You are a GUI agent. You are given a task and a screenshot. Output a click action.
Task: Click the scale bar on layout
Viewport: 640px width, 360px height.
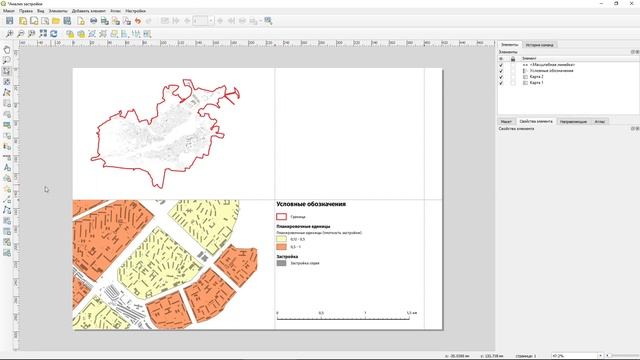pyautogui.click(x=346, y=315)
